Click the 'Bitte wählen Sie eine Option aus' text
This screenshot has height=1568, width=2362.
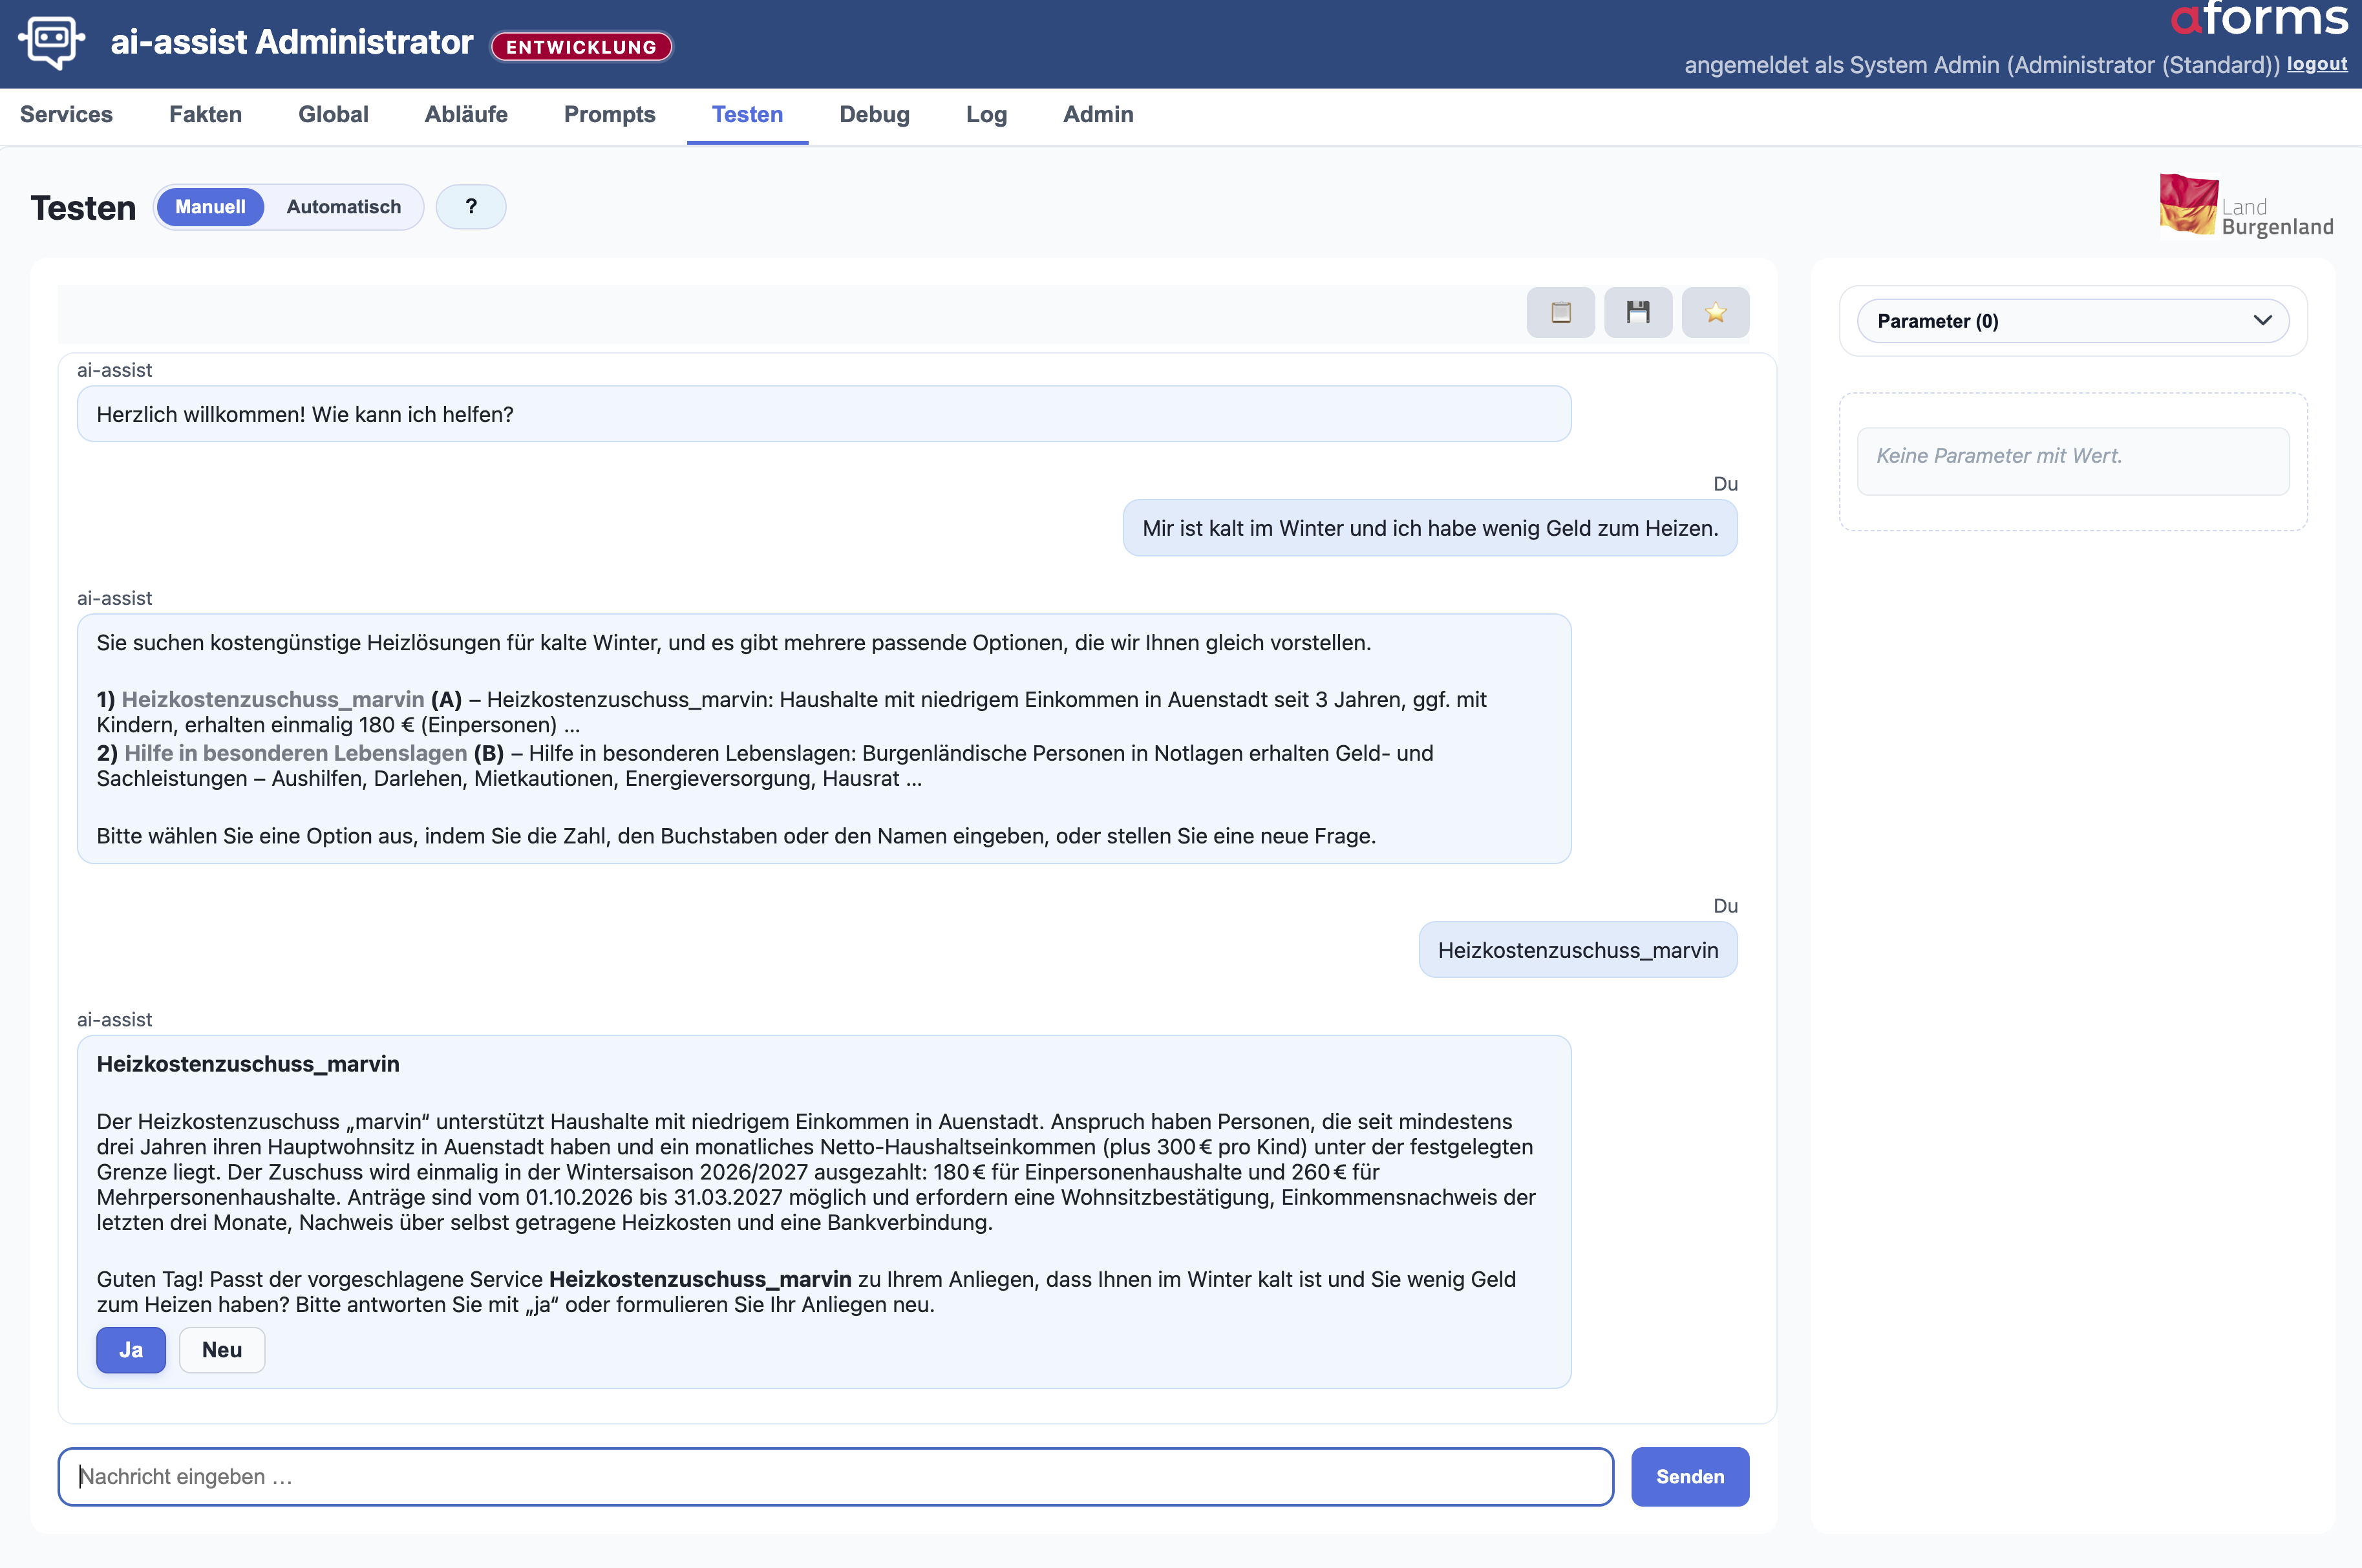tap(736, 836)
